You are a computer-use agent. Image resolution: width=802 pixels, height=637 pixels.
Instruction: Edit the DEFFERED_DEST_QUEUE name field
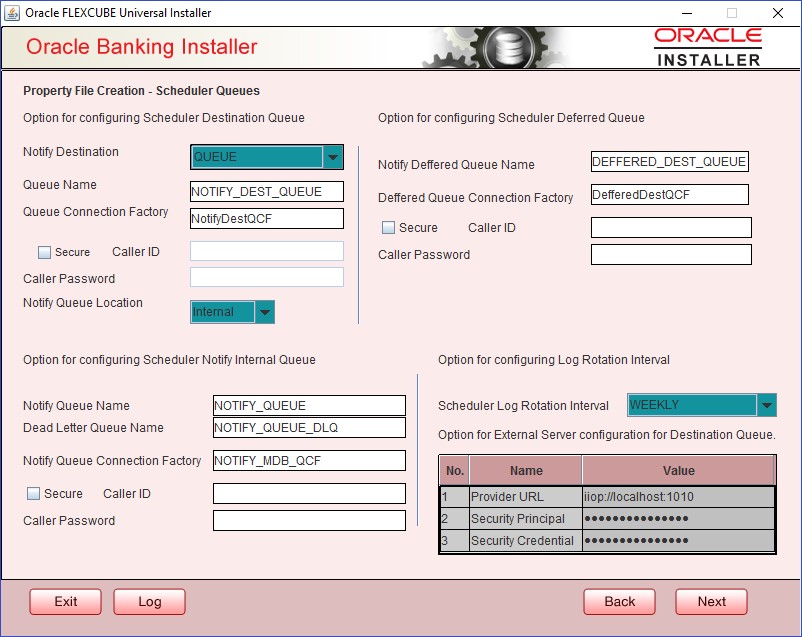pos(670,162)
